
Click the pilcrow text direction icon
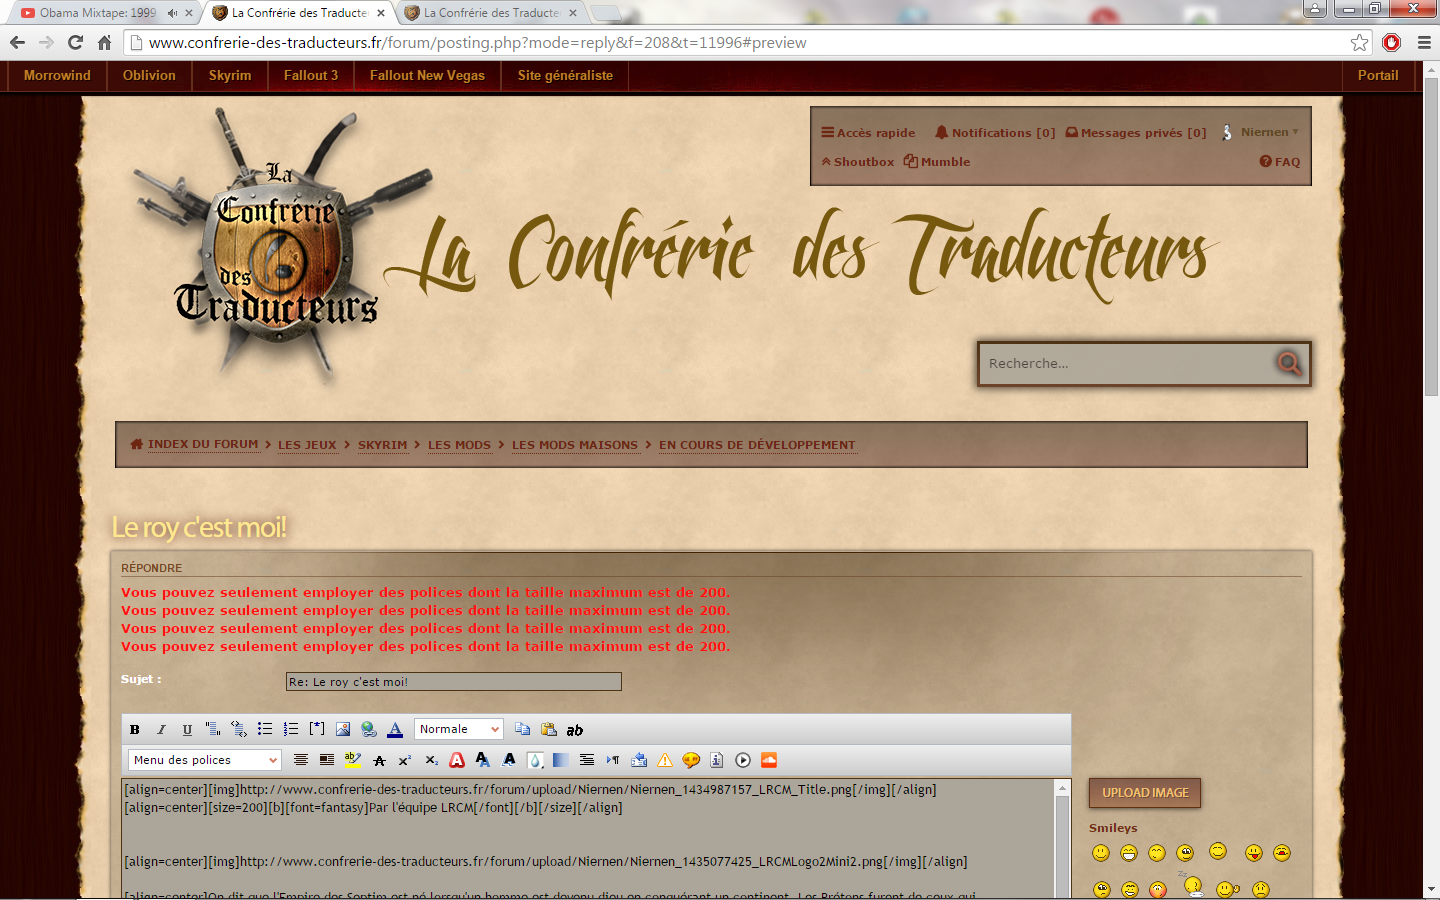(613, 760)
